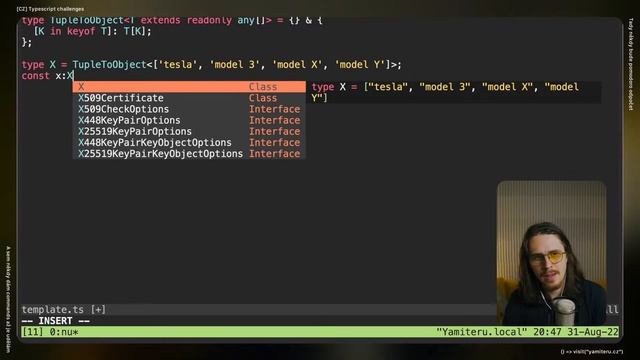Click the TupleToObject call in type X line
Screen dimensions: 640x360
tap(109, 64)
